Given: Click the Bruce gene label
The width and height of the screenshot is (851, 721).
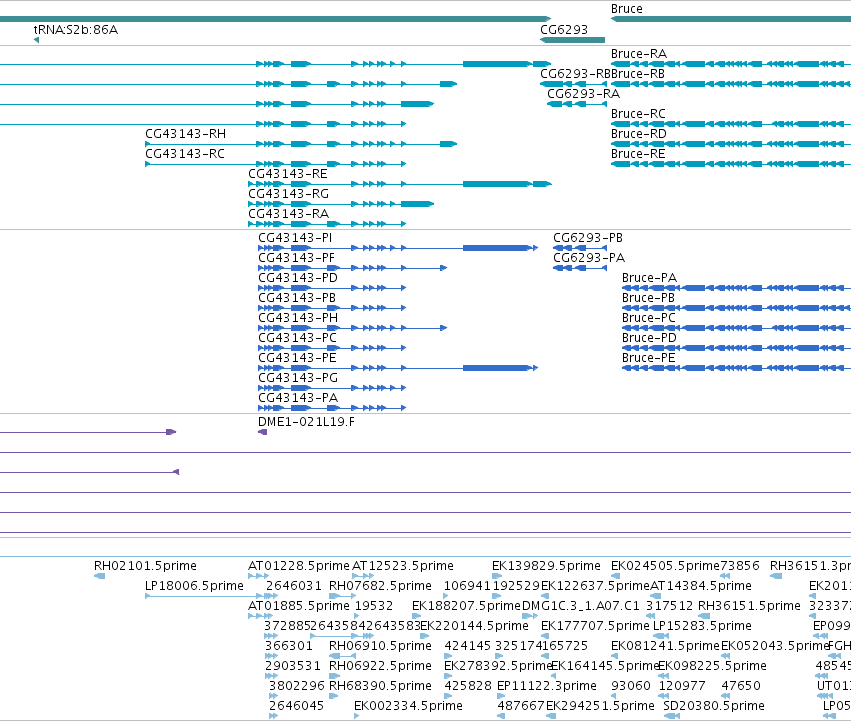Looking at the screenshot, I should [626, 9].
